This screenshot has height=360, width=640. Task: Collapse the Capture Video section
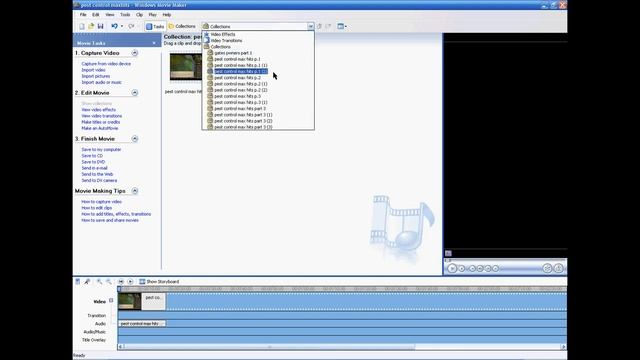[135, 53]
